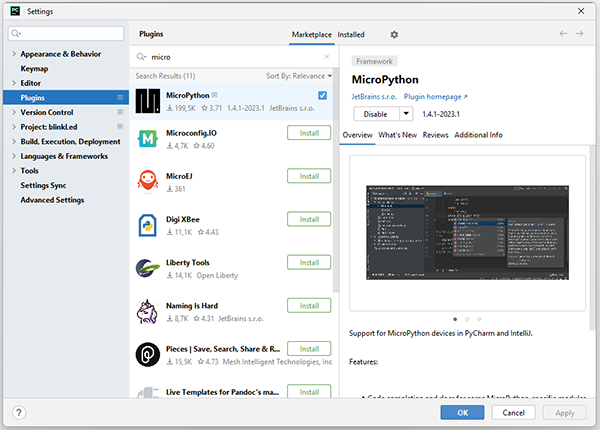
Task: Install the Microconfig.IO plugin
Action: 309,133
